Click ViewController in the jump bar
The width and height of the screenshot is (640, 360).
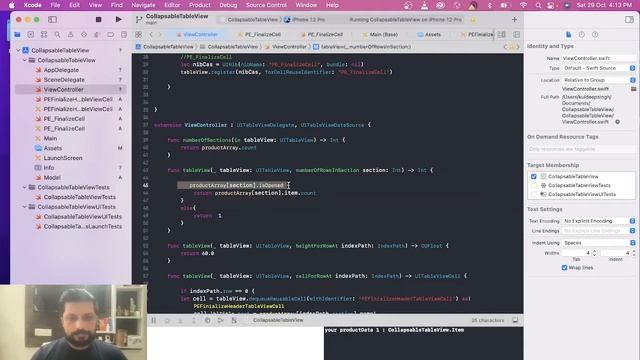286,47
